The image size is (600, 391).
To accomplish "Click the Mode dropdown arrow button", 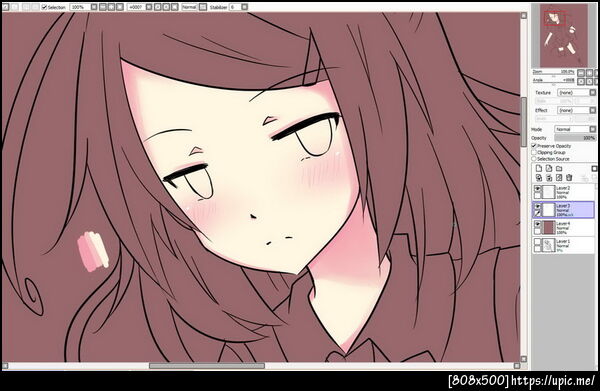I will [593, 129].
